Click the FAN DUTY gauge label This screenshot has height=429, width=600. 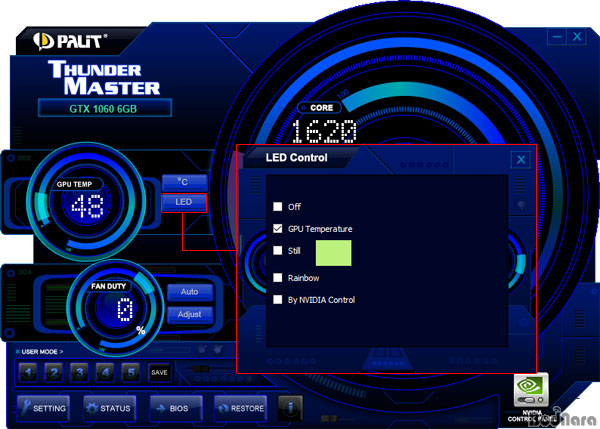tap(108, 286)
